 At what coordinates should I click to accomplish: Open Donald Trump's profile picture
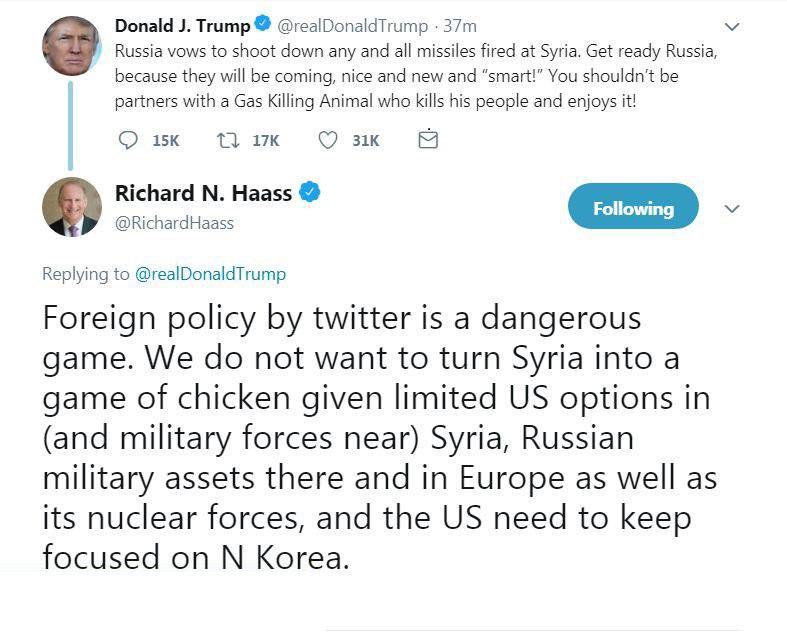tap(71, 45)
